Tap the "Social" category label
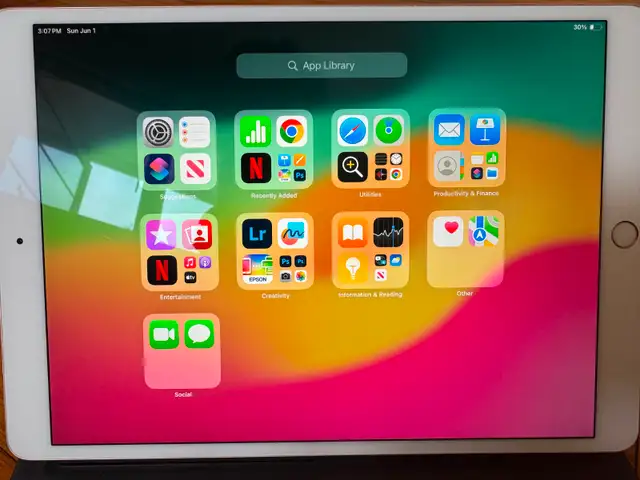The width and height of the screenshot is (640, 480). pyautogui.click(x=183, y=395)
